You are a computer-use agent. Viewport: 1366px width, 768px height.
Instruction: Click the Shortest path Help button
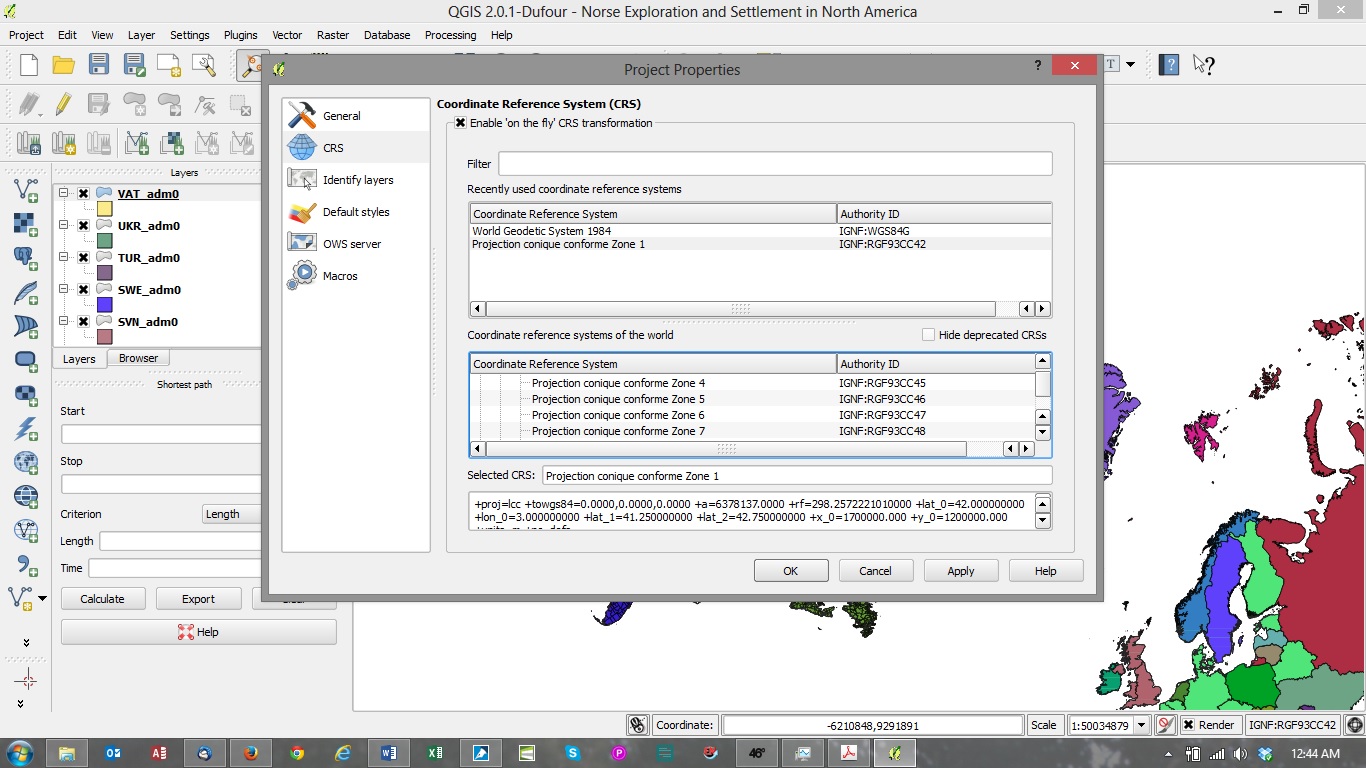click(198, 632)
